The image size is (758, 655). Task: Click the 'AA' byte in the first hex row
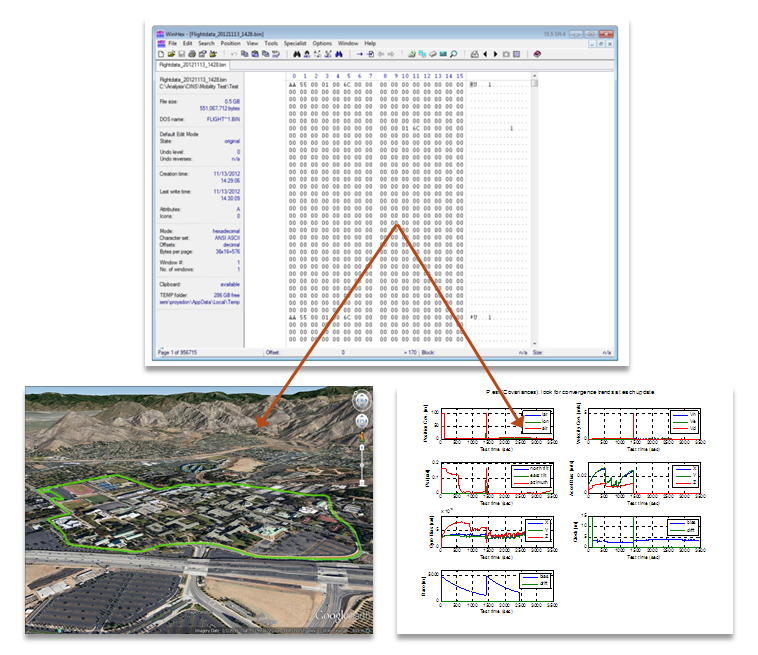[292, 85]
